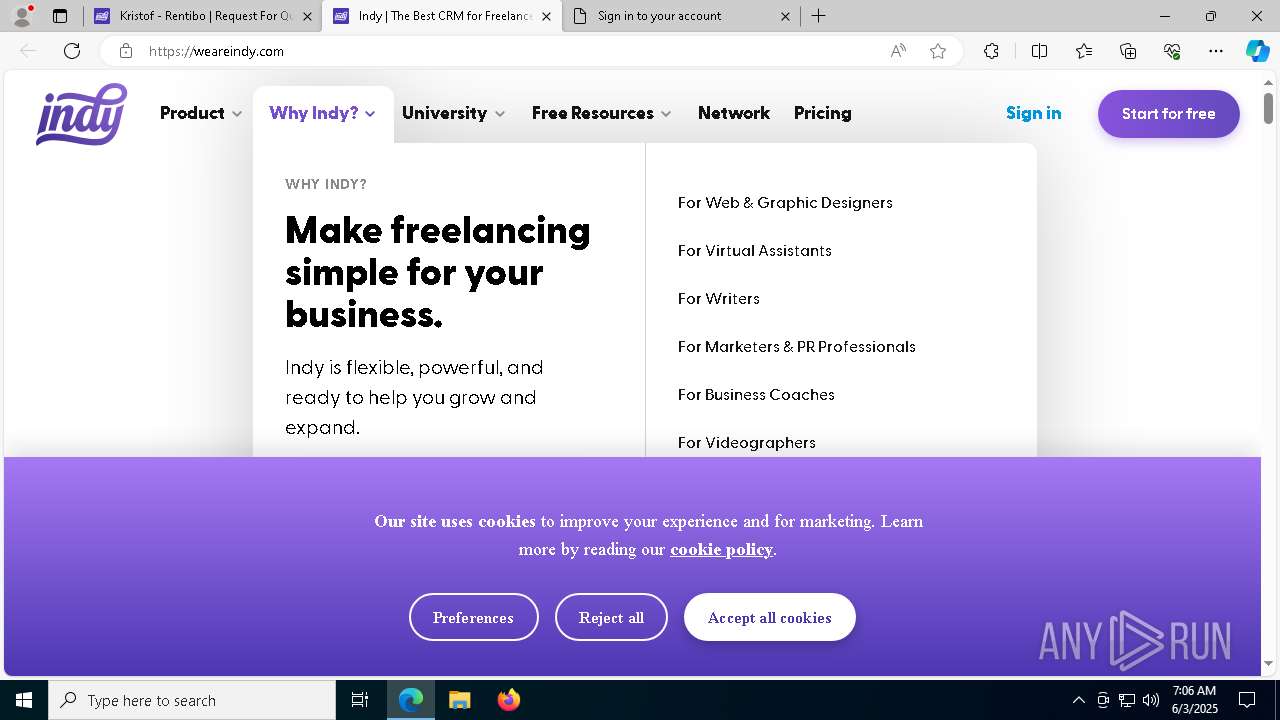Click the Read aloud icon
This screenshot has height=720, width=1280.
tap(898, 51)
